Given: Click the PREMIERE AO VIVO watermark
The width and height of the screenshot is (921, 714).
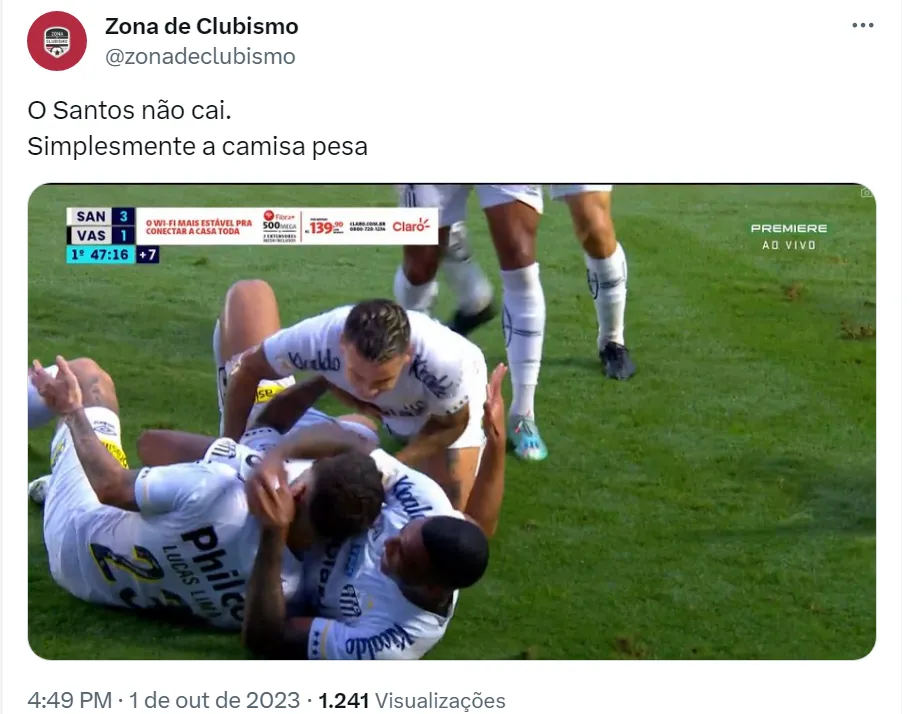Looking at the screenshot, I should (x=789, y=236).
